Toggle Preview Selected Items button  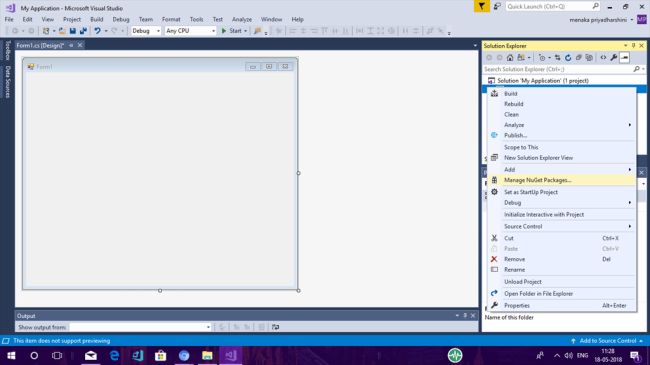coord(625,58)
